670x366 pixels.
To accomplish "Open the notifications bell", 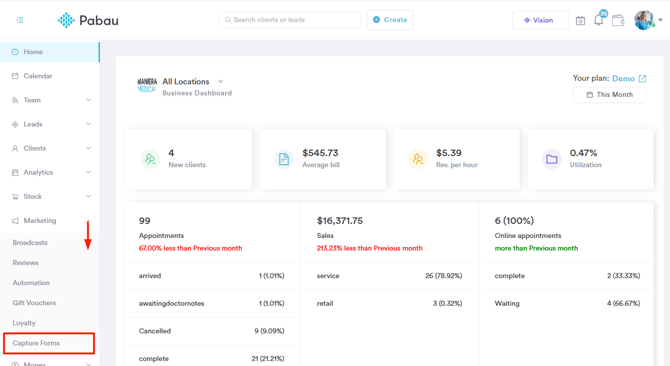I will [x=599, y=20].
